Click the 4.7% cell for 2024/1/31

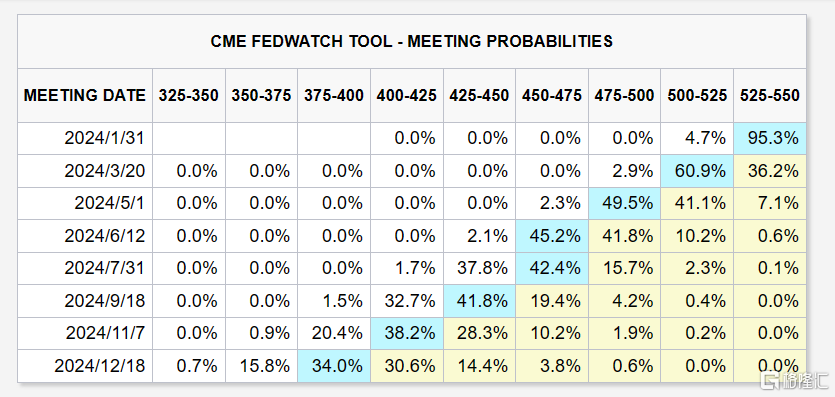697,138
